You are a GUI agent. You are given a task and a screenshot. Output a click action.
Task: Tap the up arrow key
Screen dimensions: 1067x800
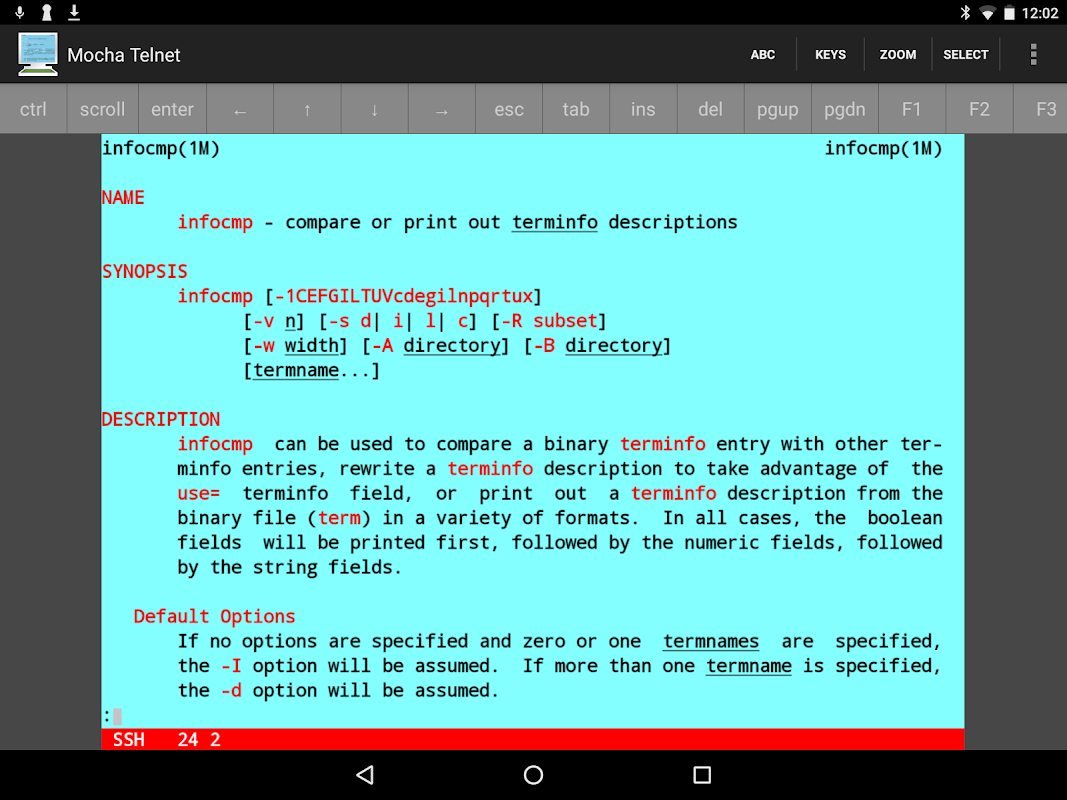tap(307, 110)
